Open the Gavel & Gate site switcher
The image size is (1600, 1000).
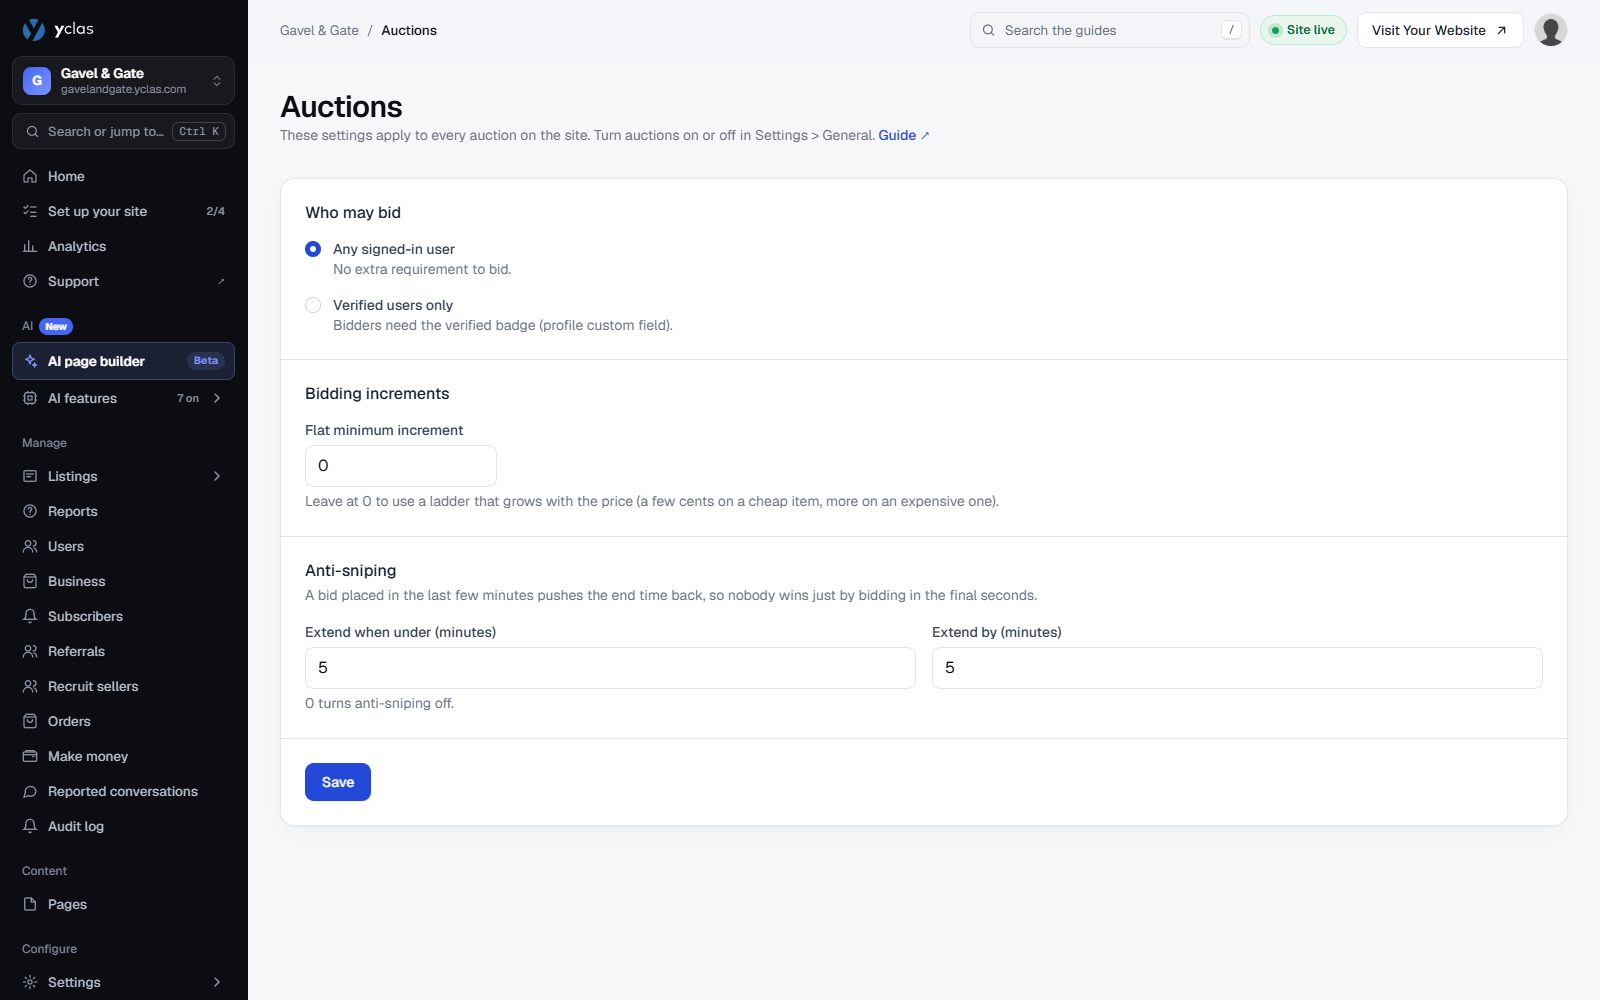(123, 81)
